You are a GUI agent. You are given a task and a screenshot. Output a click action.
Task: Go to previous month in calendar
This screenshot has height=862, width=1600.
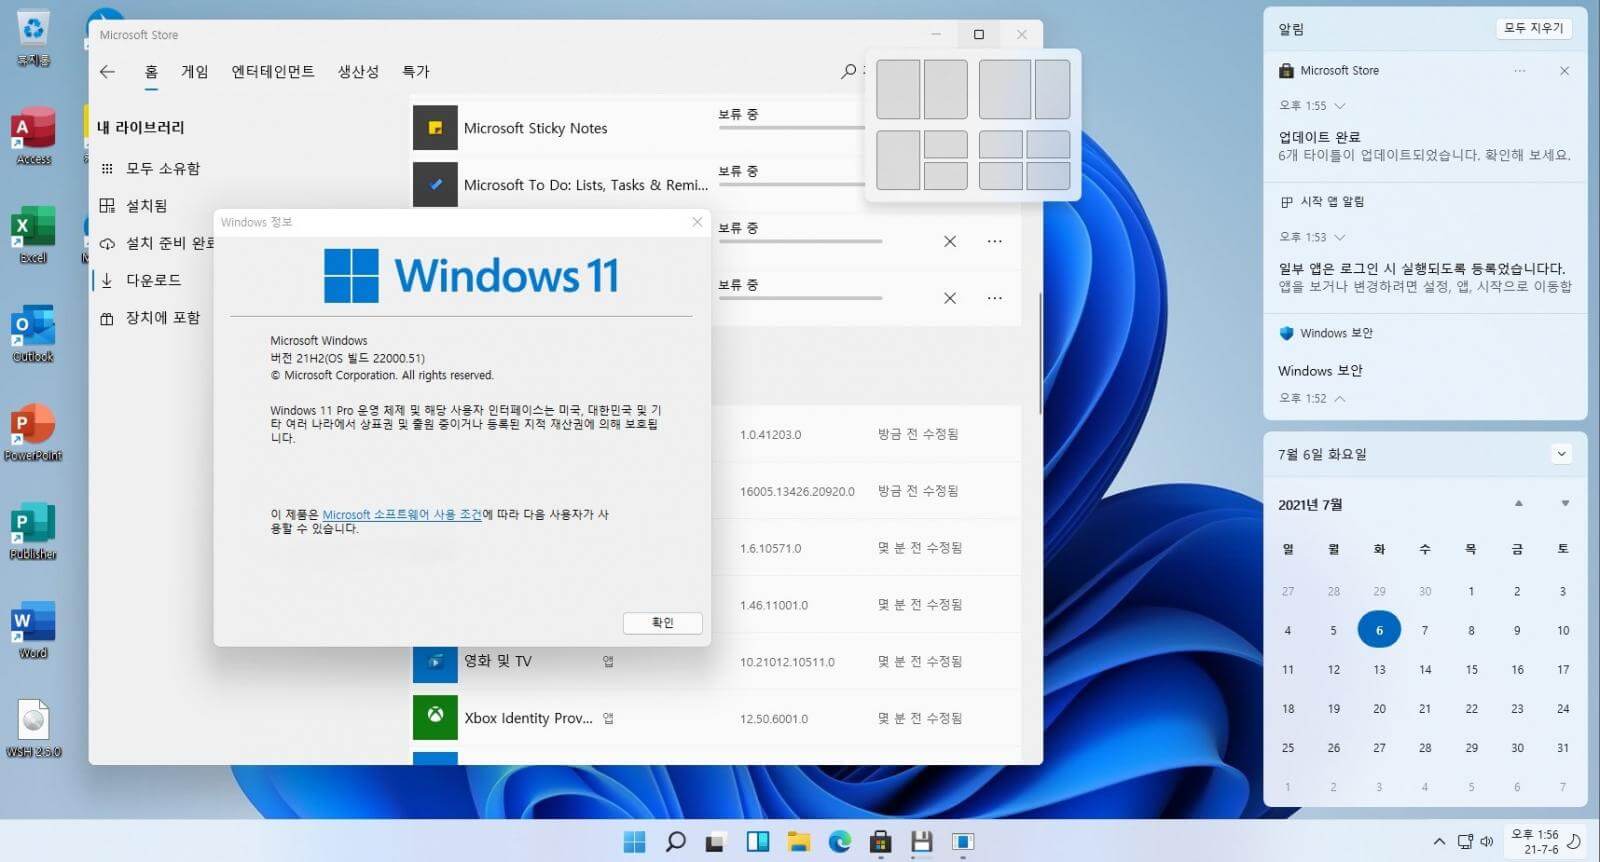click(x=1518, y=504)
